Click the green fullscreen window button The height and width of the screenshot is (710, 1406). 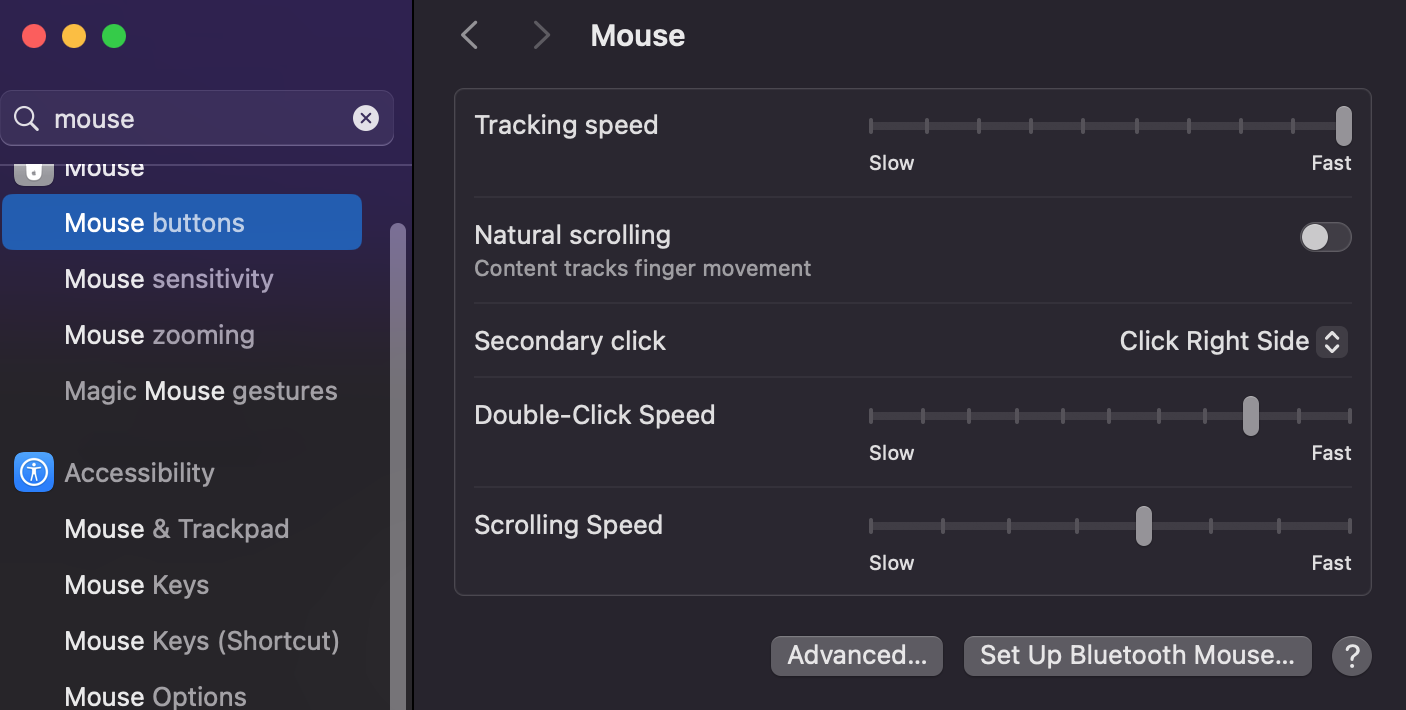tap(114, 36)
